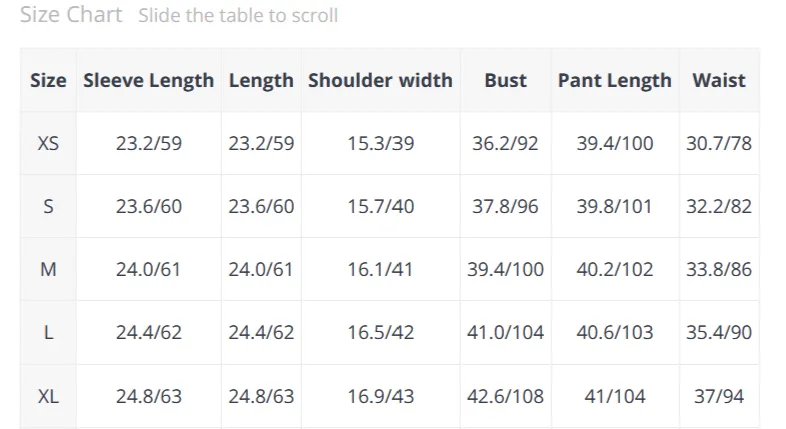The height and width of the screenshot is (429, 786).
Task: Select the S sleeve length cell 23.6/60
Action: click(x=149, y=206)
